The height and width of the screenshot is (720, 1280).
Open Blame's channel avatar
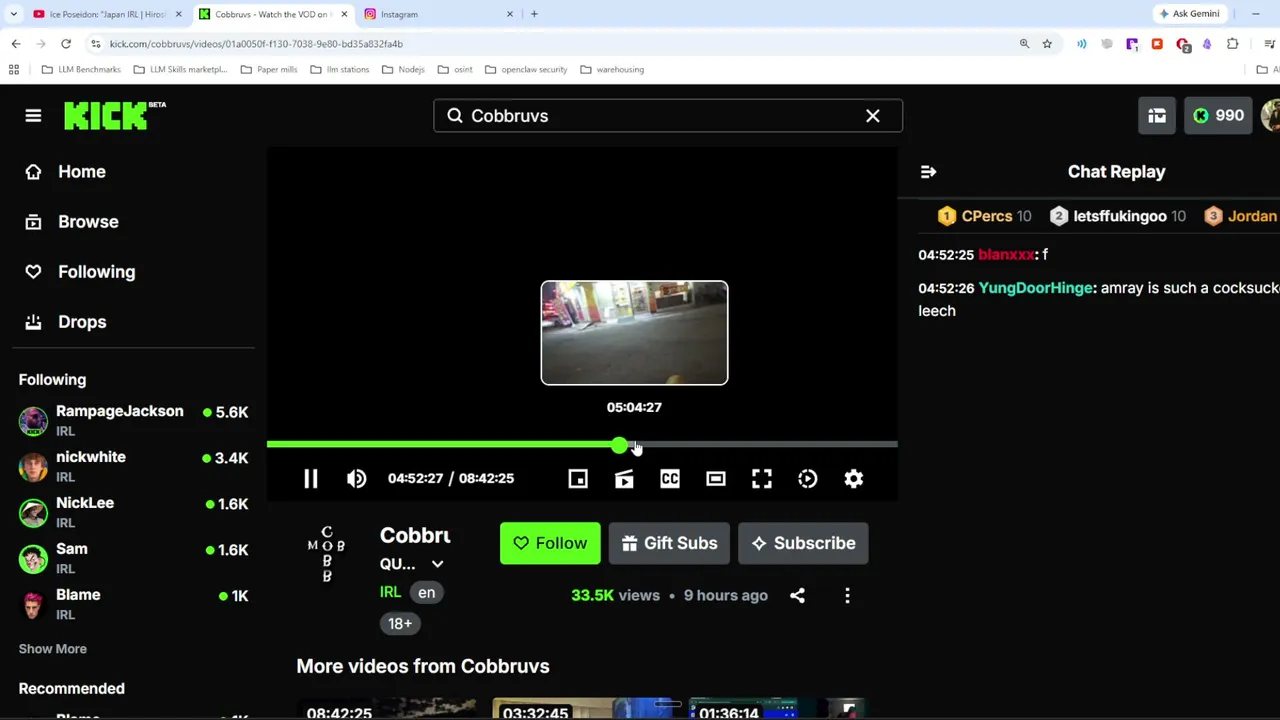(33, 605)
